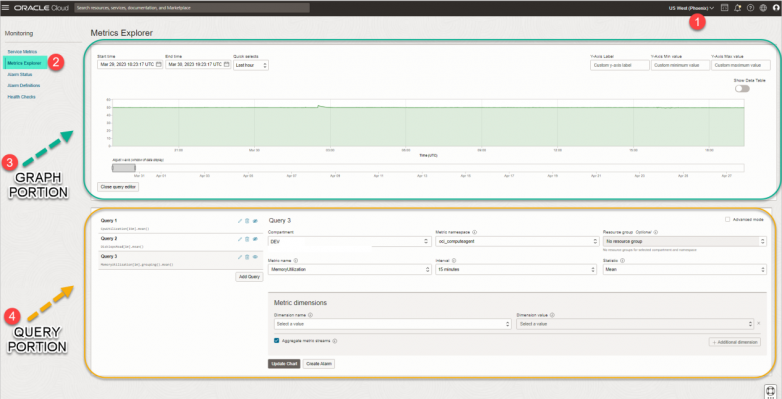Hide Query 3 using eye icon
The image size is (782, 399).
255,257
